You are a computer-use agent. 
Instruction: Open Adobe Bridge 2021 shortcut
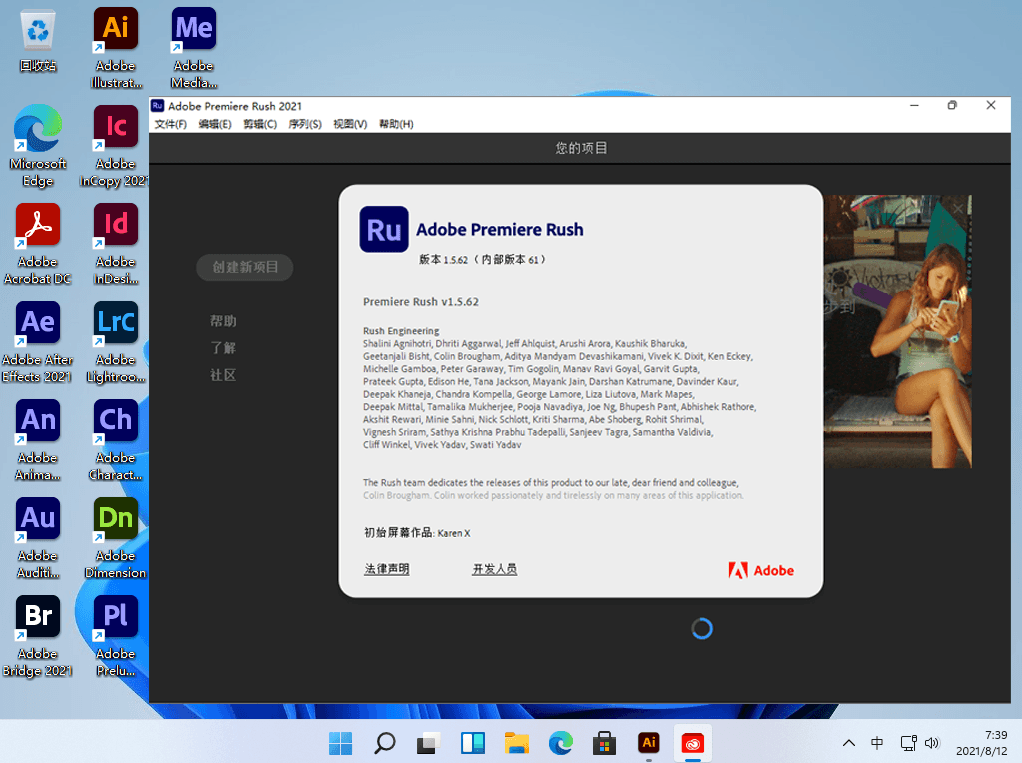point(38,637)
